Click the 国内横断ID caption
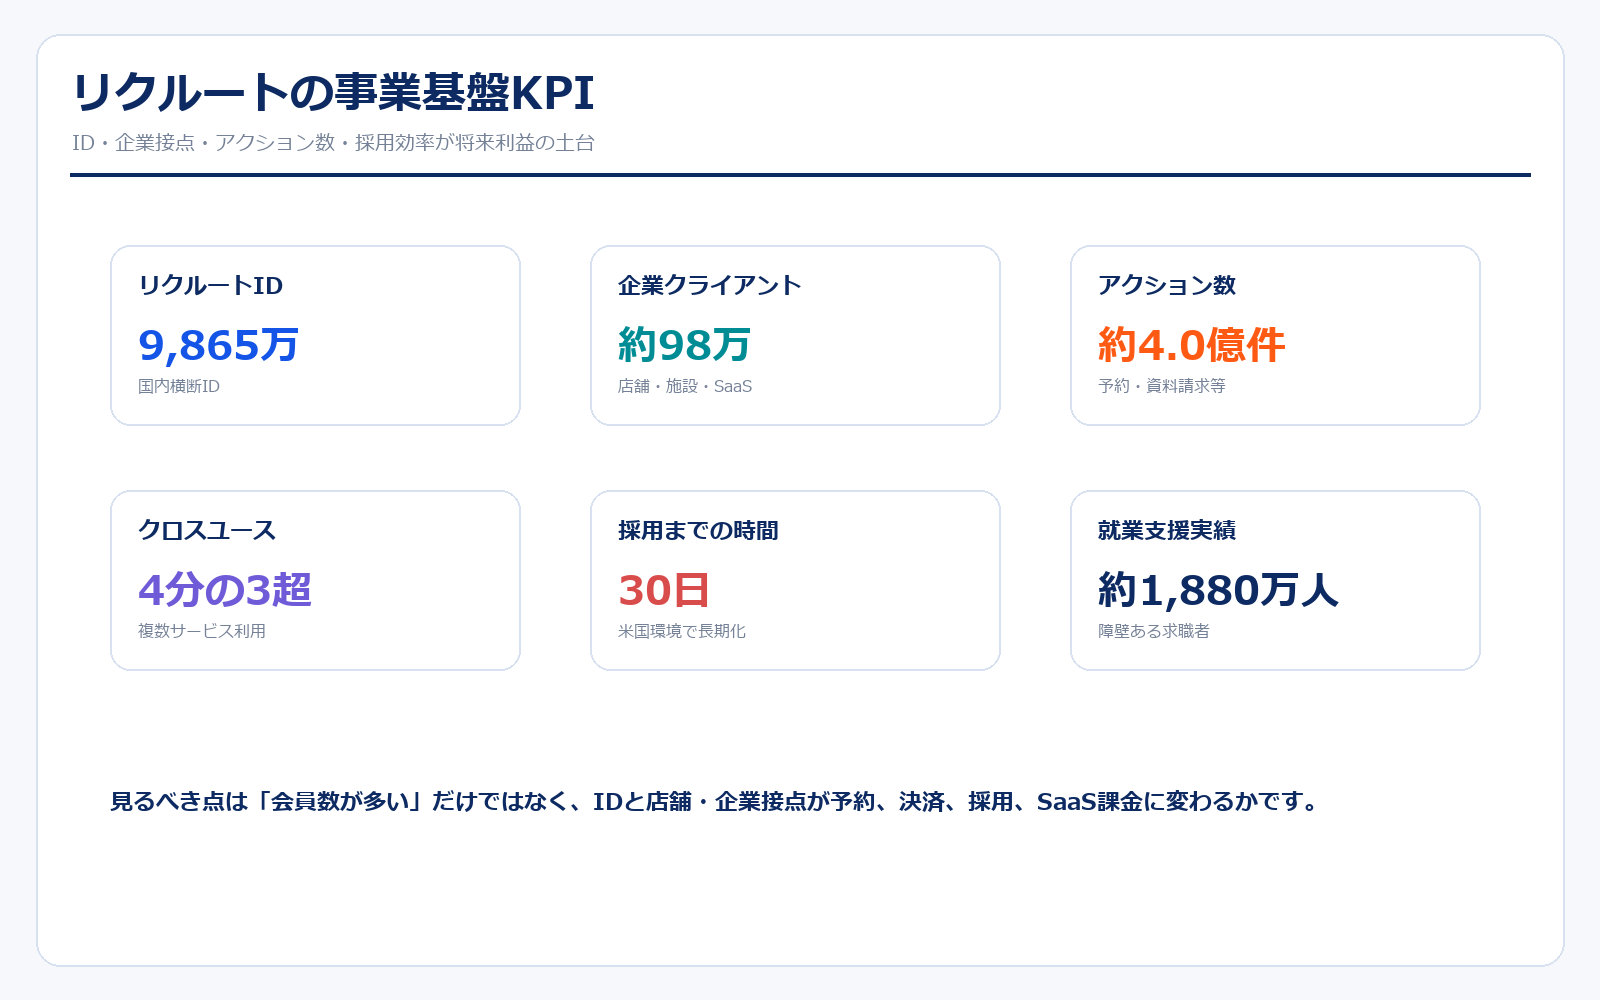Screen dimensions: 1600x1000 pos(179,386)
